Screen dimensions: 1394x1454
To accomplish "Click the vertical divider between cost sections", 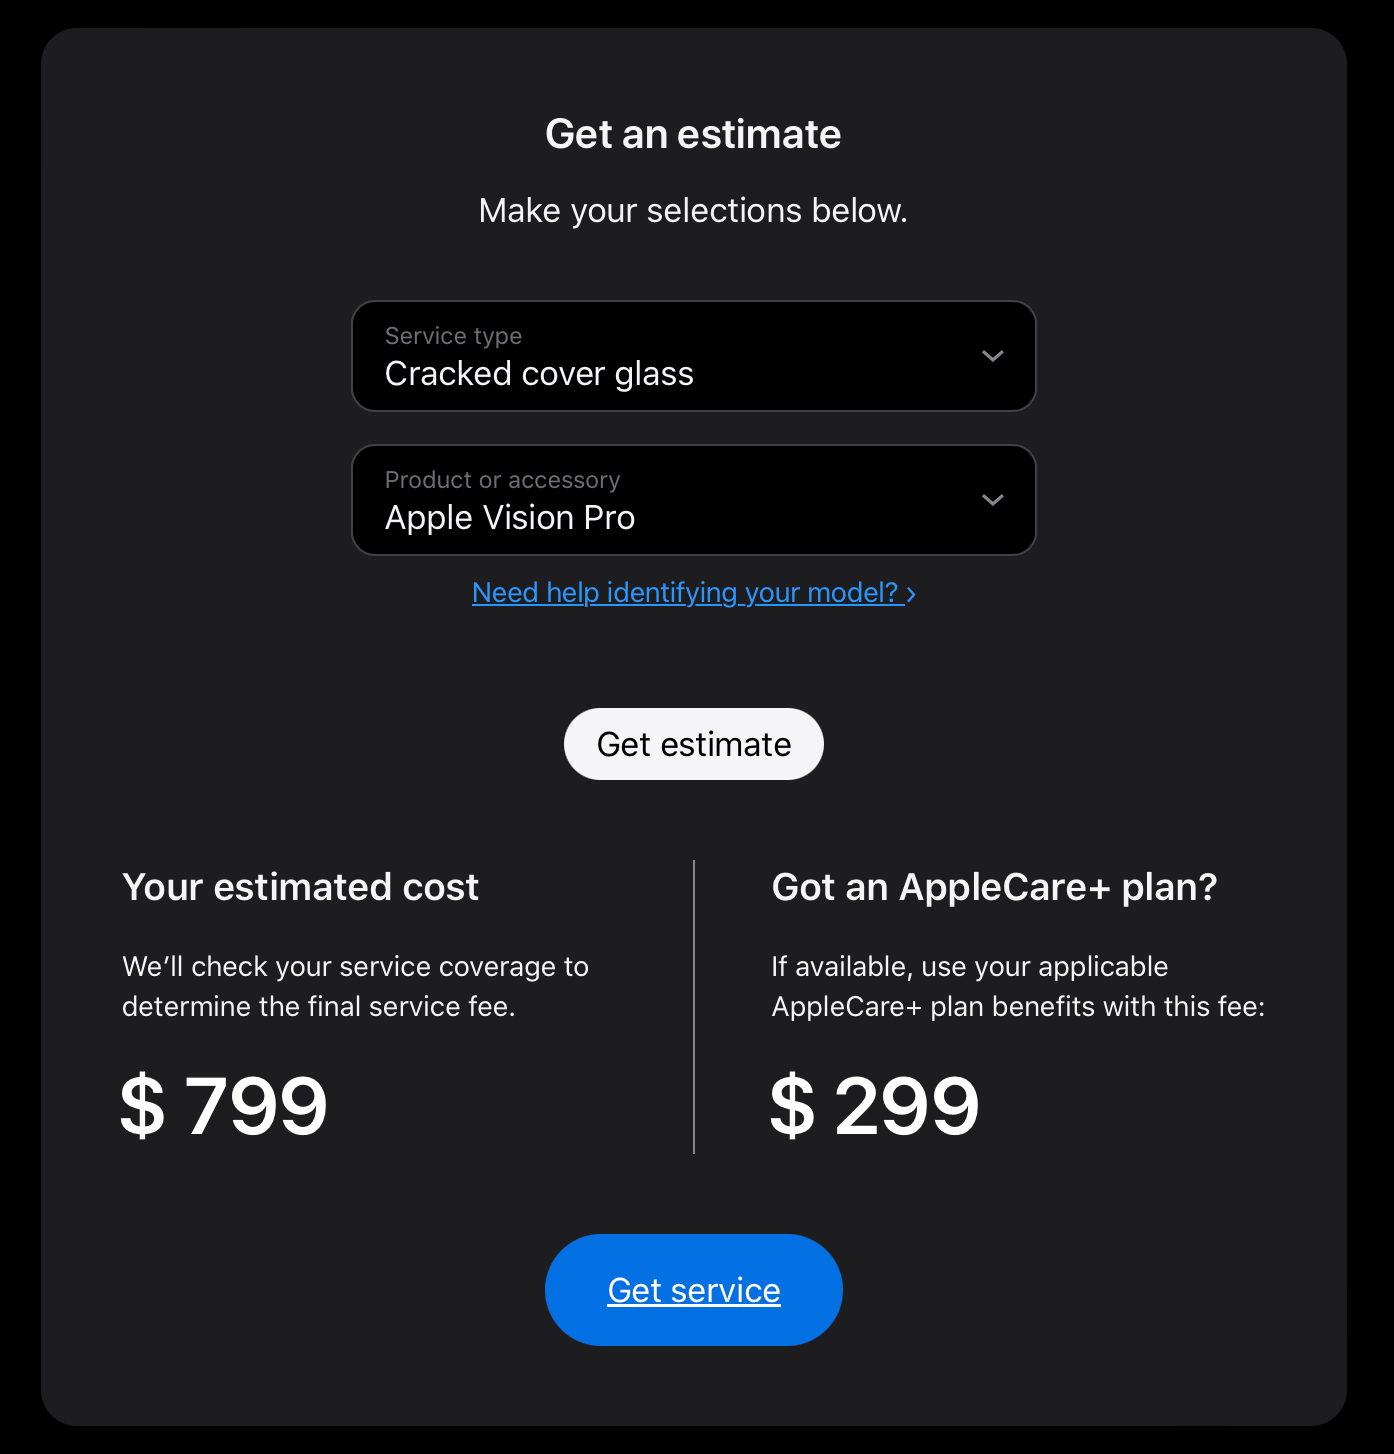I will tap(694, 1006).
